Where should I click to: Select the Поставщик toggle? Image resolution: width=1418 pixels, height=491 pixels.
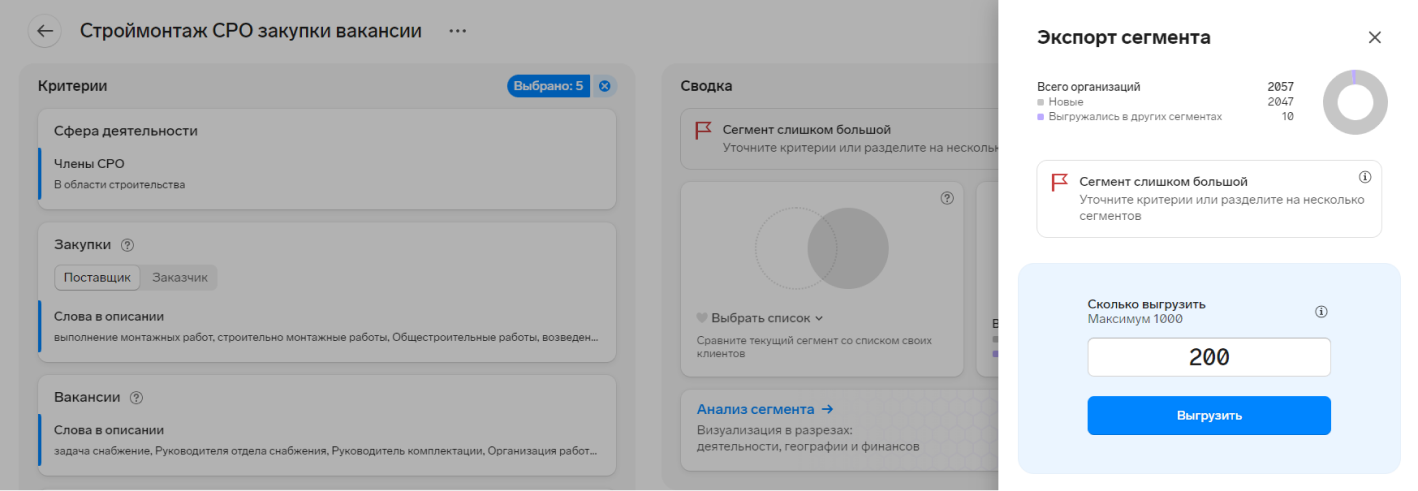(97, 277)
